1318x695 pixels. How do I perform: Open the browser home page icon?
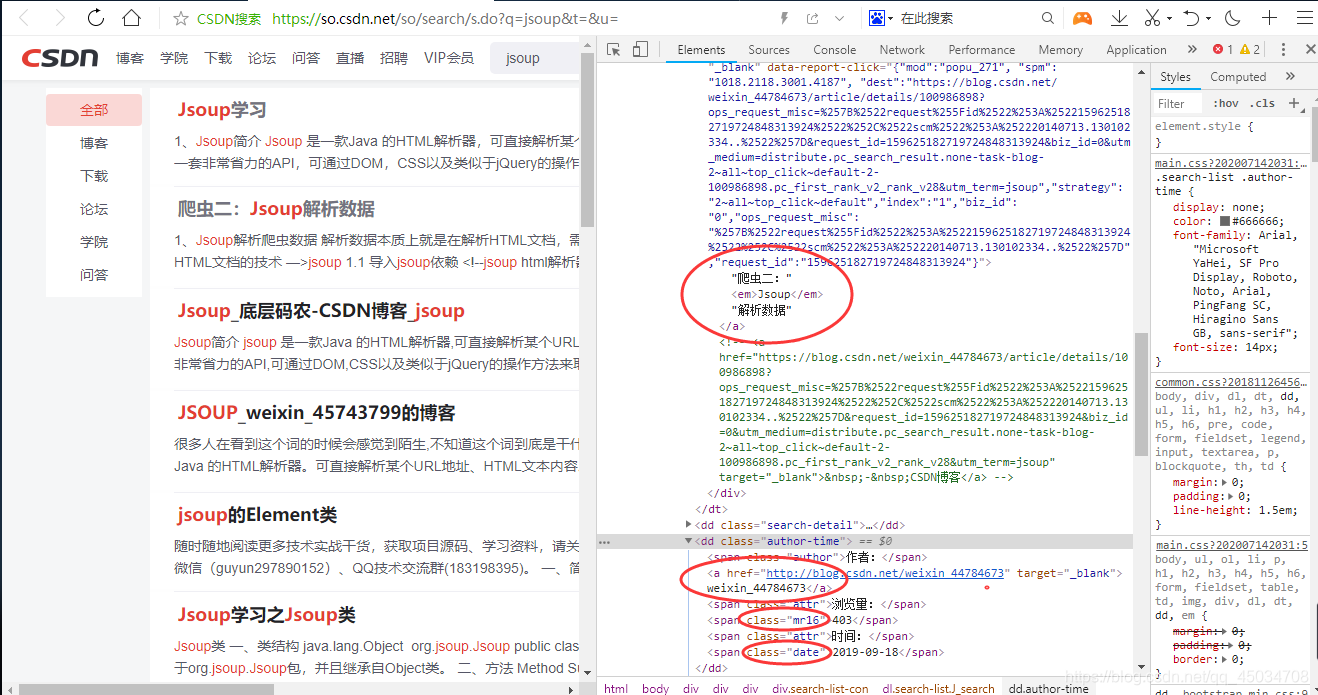pos(131,18)
